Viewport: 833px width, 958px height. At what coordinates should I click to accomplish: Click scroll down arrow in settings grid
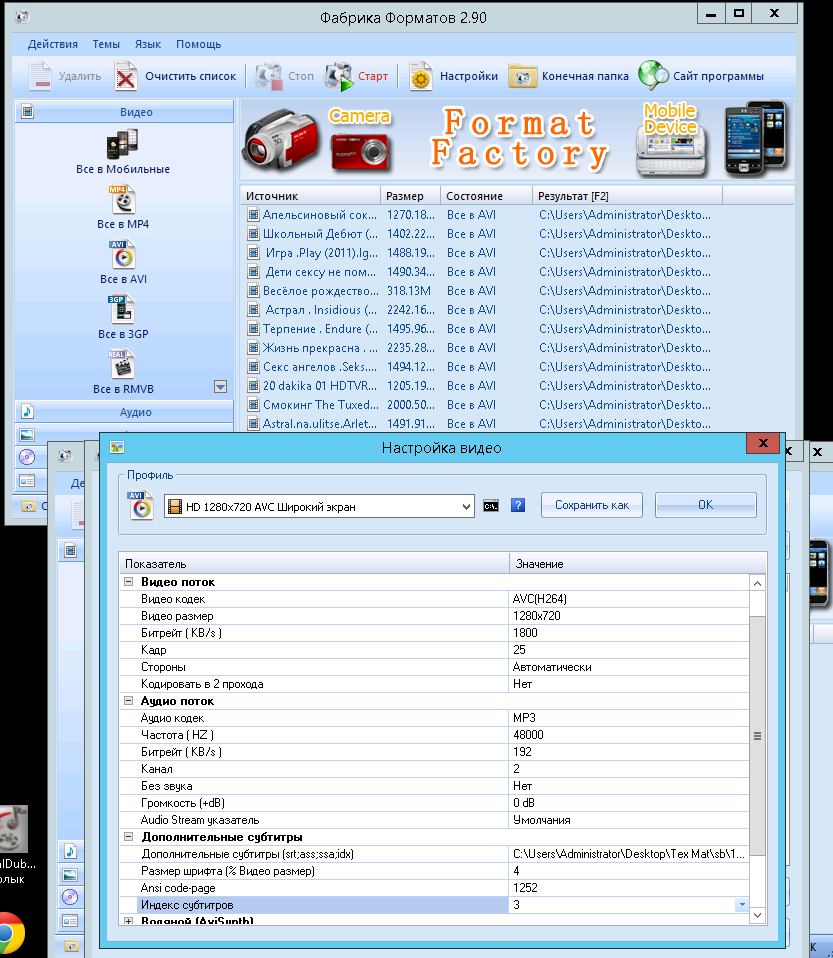757,915
